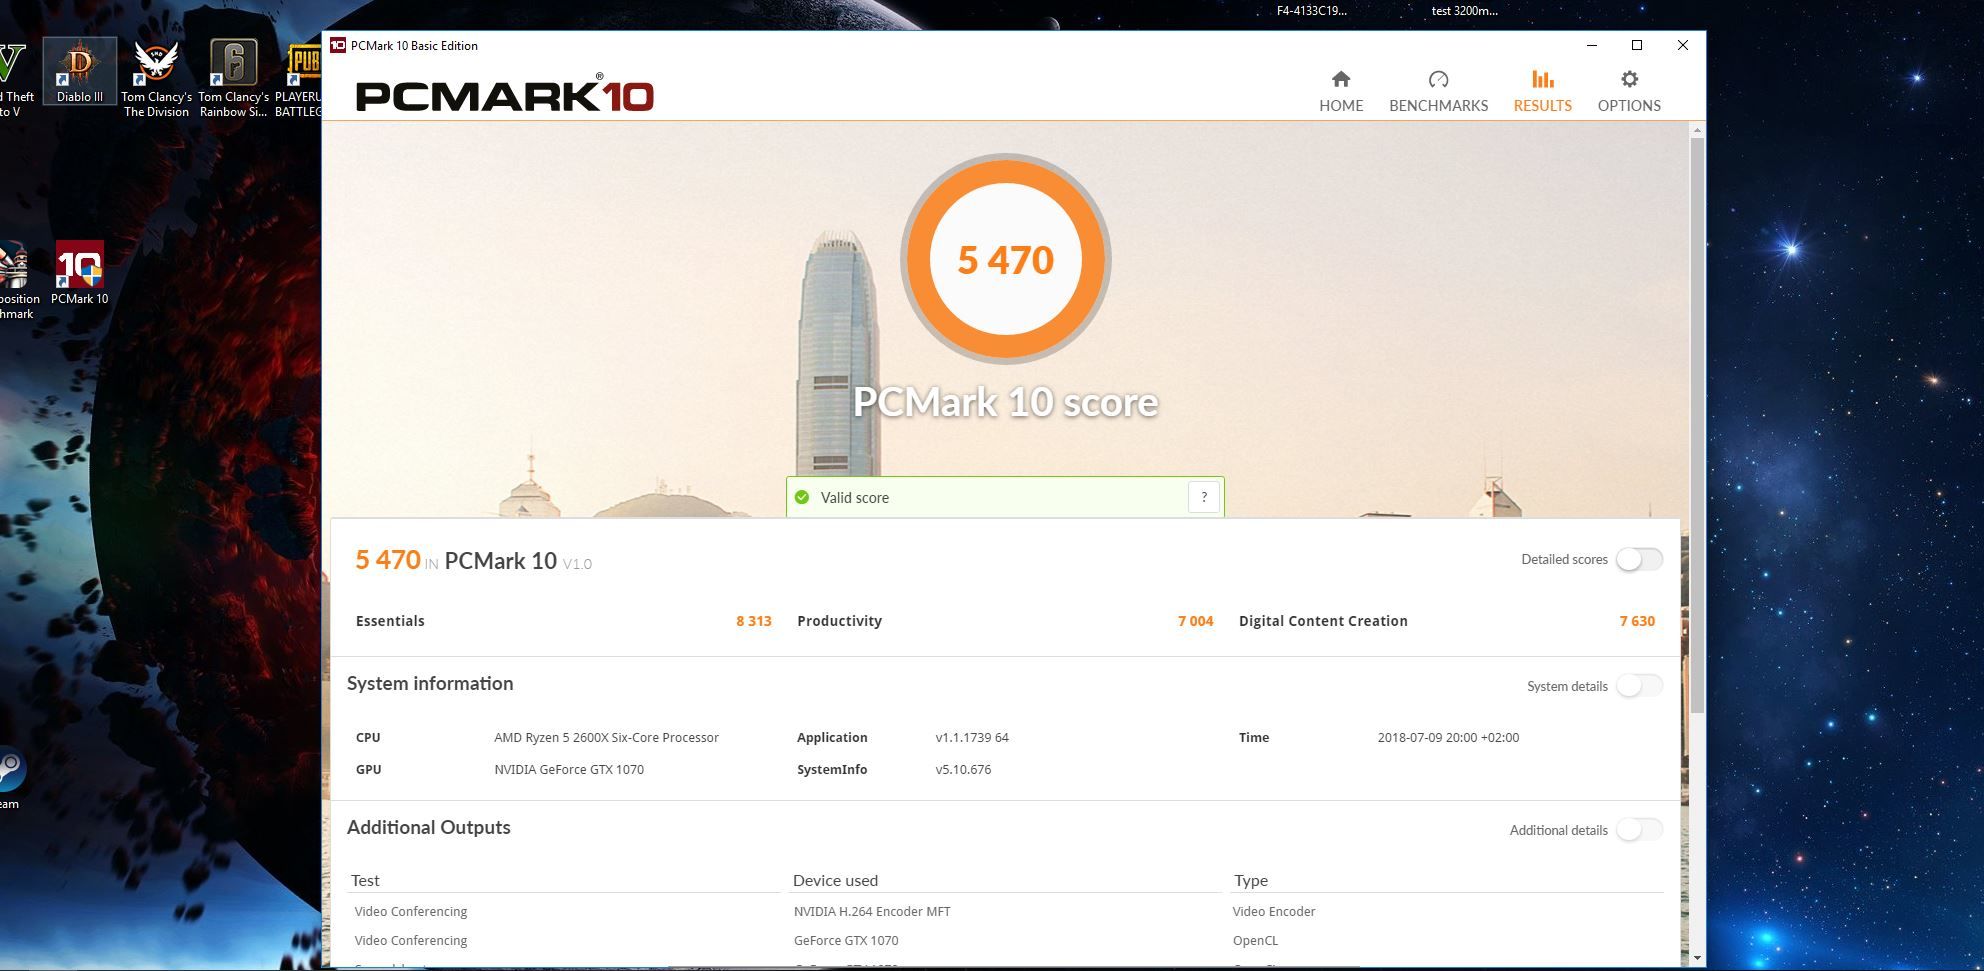Click the NVIDIA H.264 Encoder MFT entry

(x=872, y=912)
